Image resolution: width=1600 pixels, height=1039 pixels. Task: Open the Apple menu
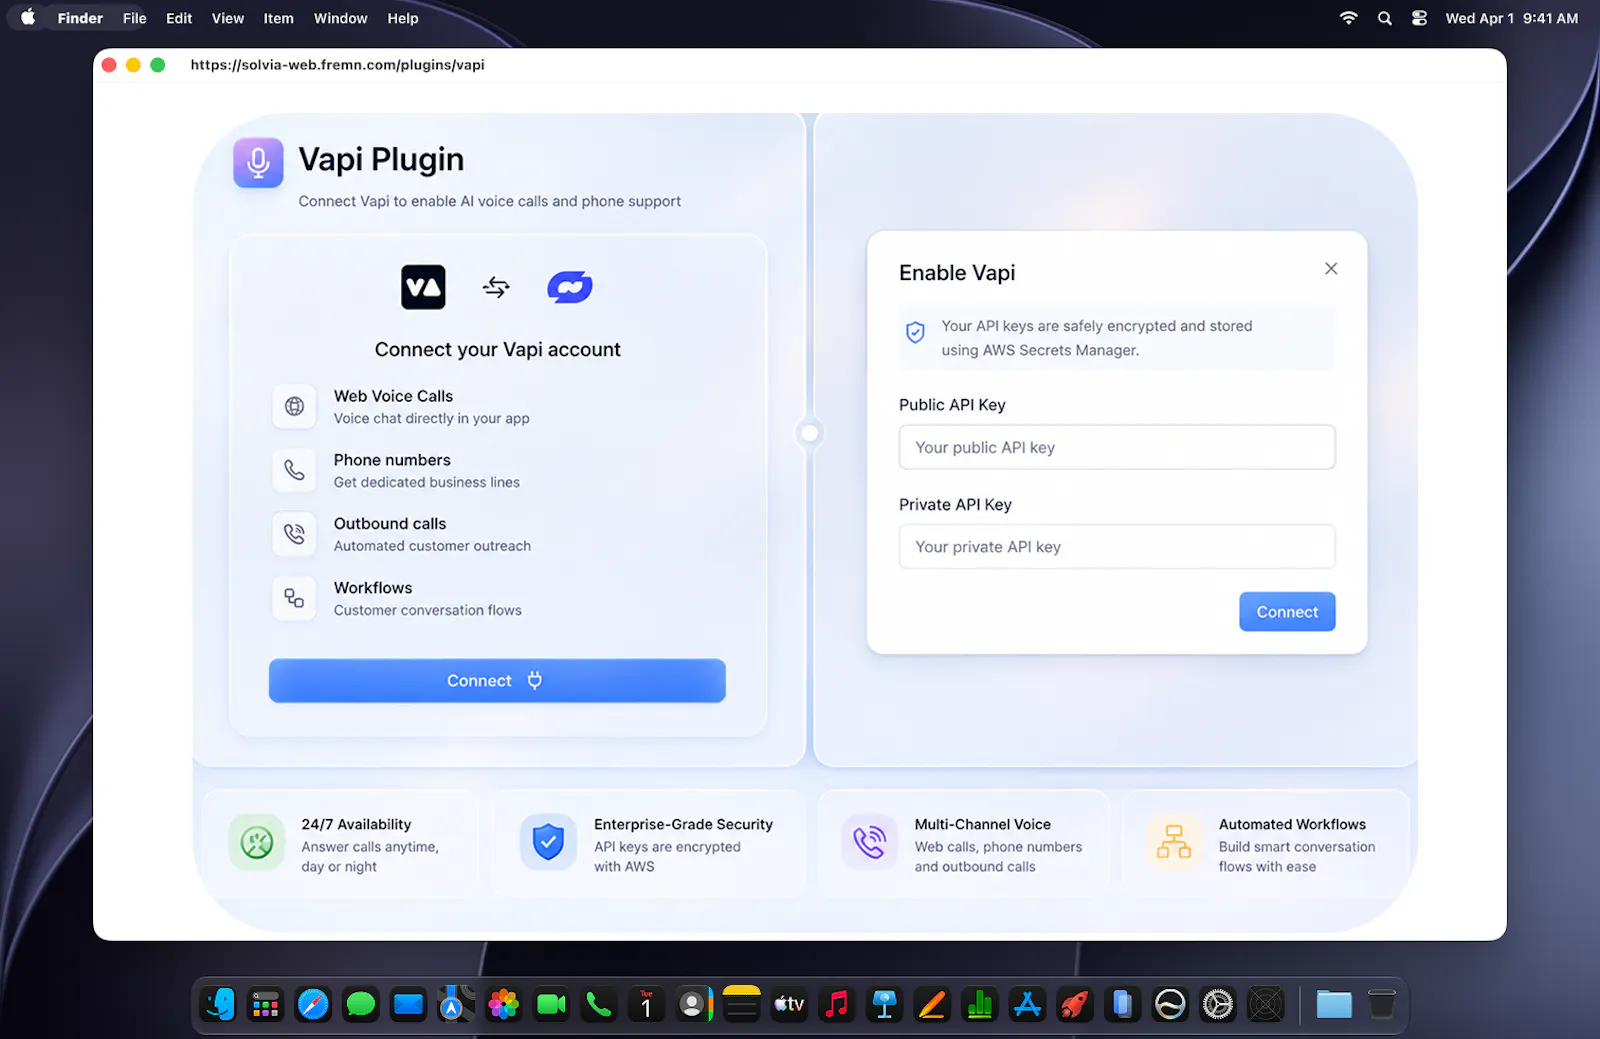click(28, 18)
